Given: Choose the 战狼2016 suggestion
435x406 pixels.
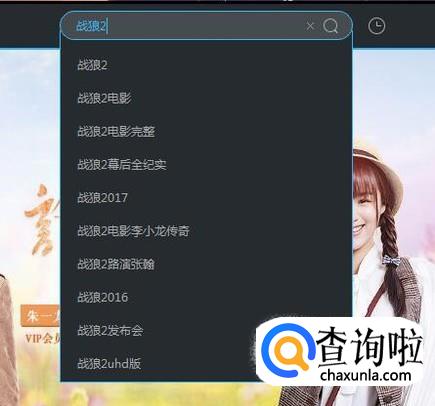Looking at the screenshot, I should [206, 297].
